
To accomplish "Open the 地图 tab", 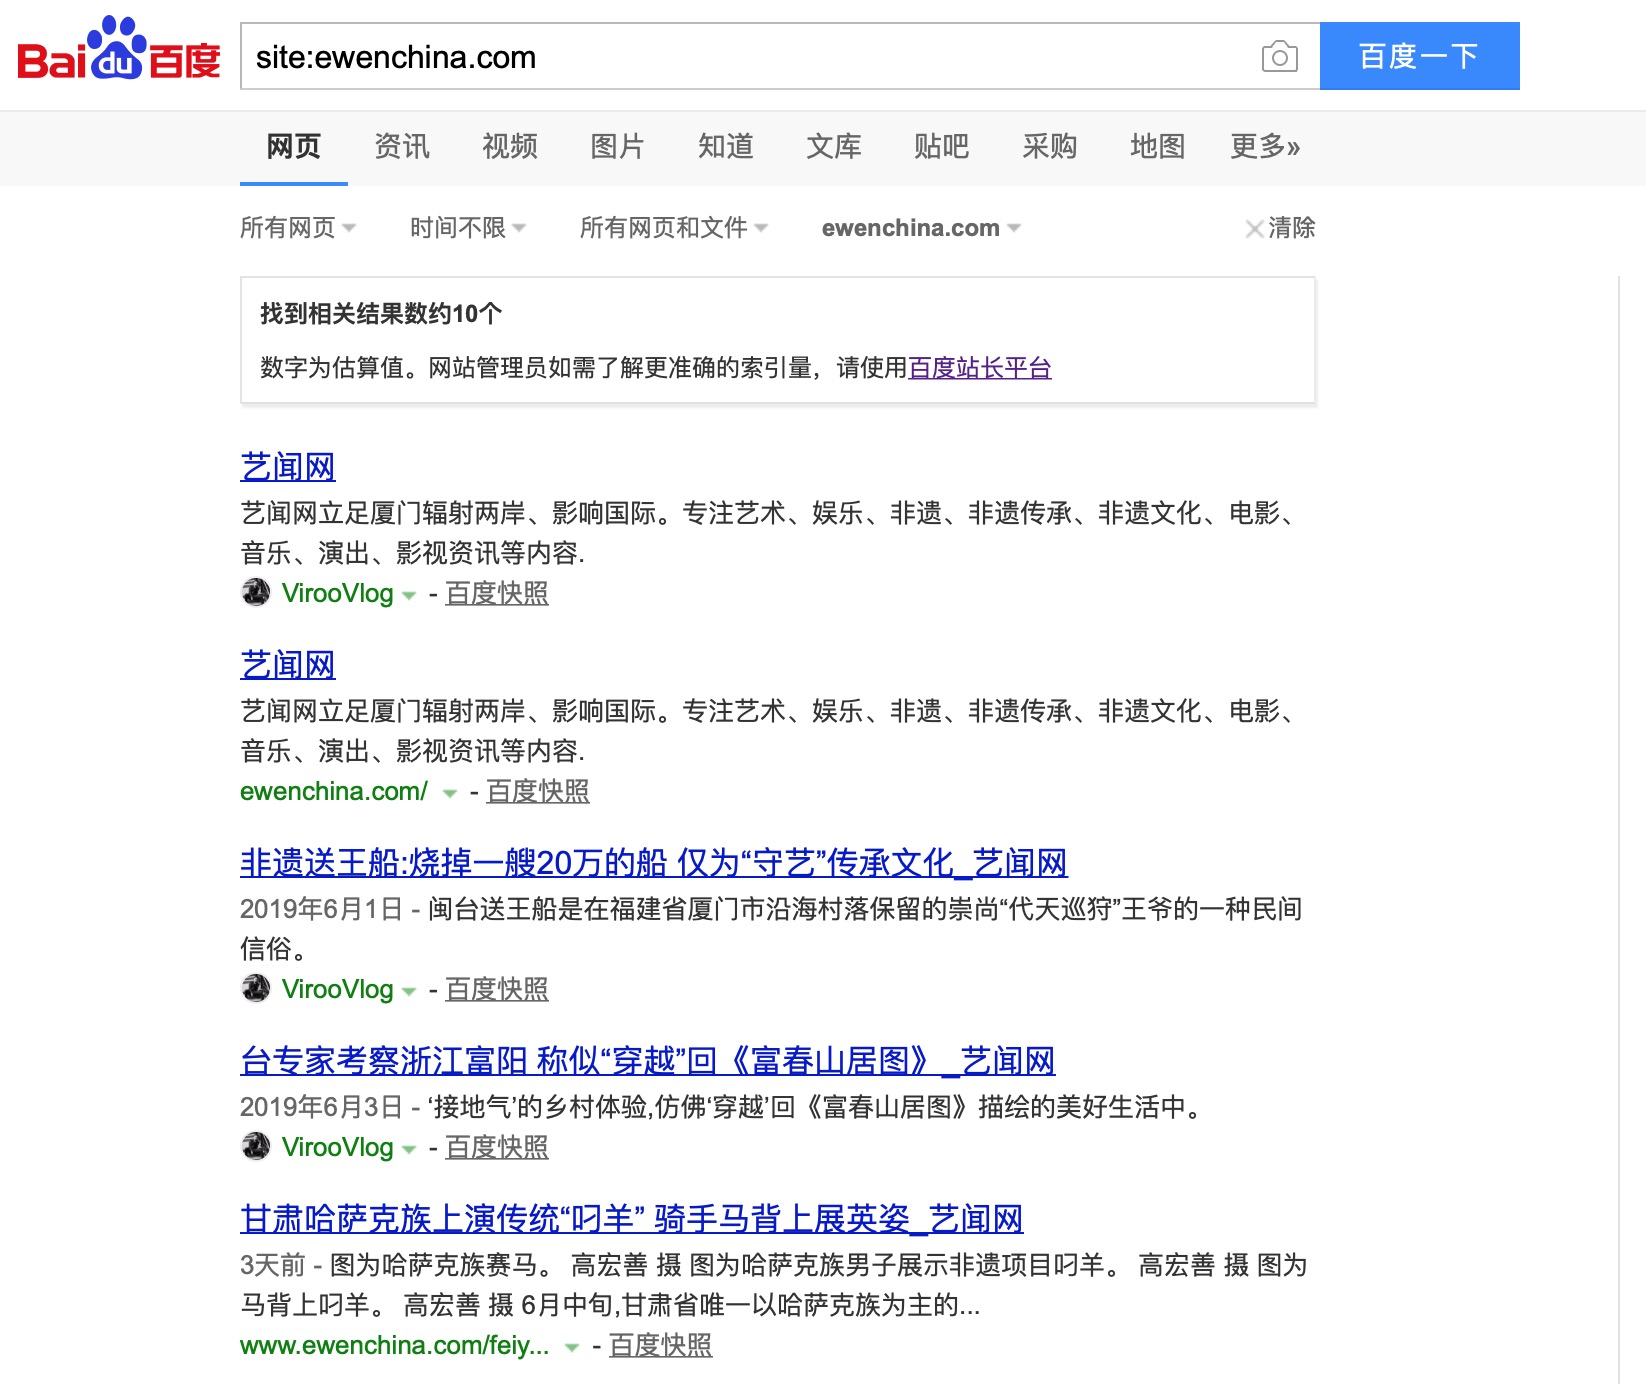I will pos(1157,147).
